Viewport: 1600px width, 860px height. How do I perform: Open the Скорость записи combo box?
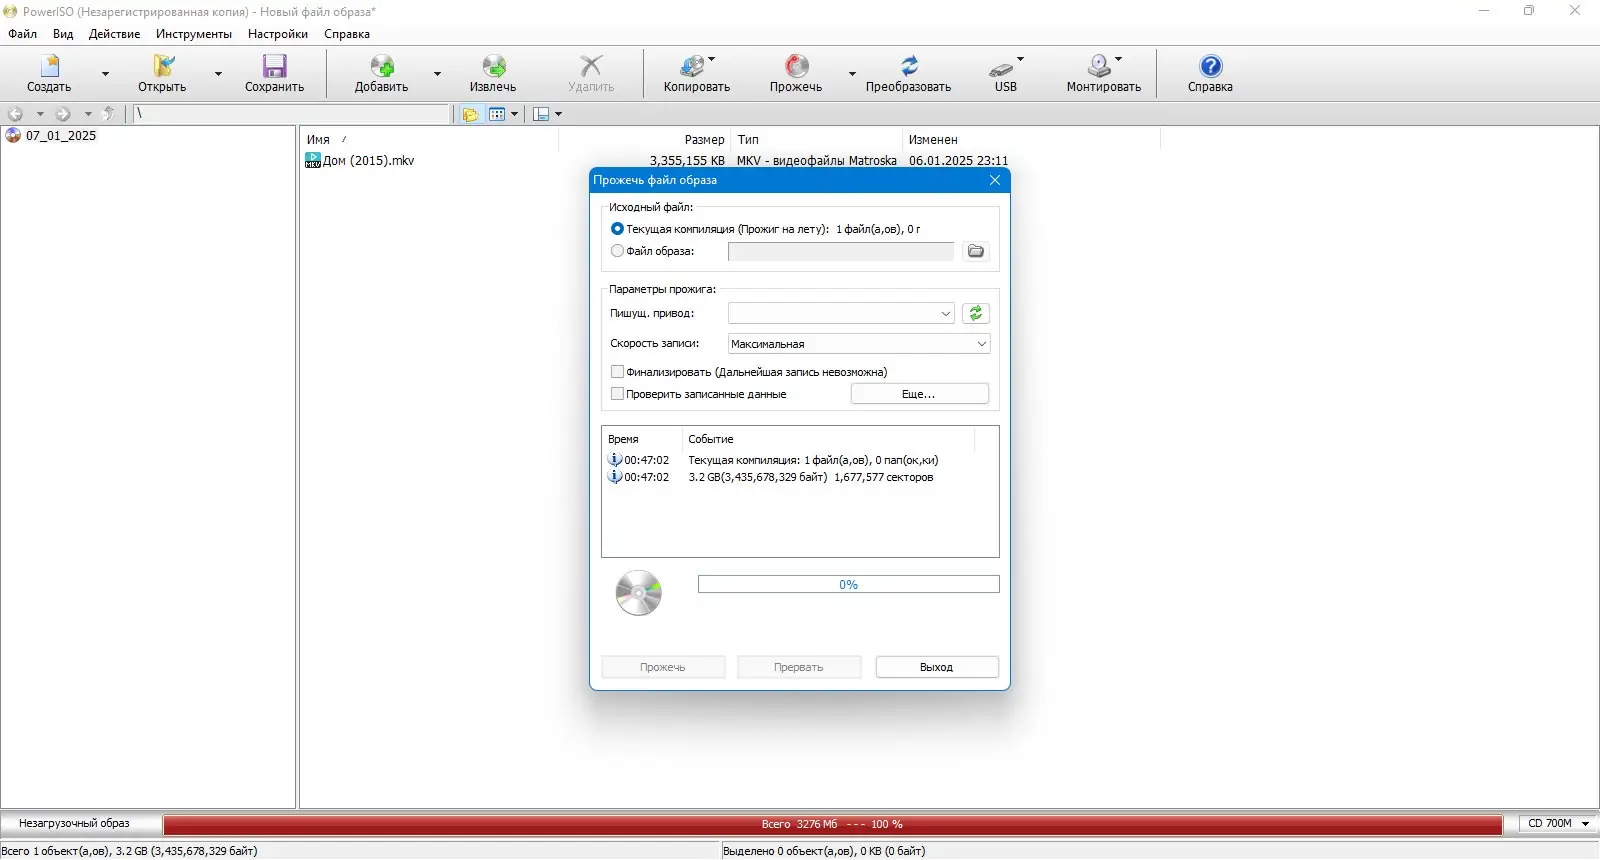pos(859,344)
